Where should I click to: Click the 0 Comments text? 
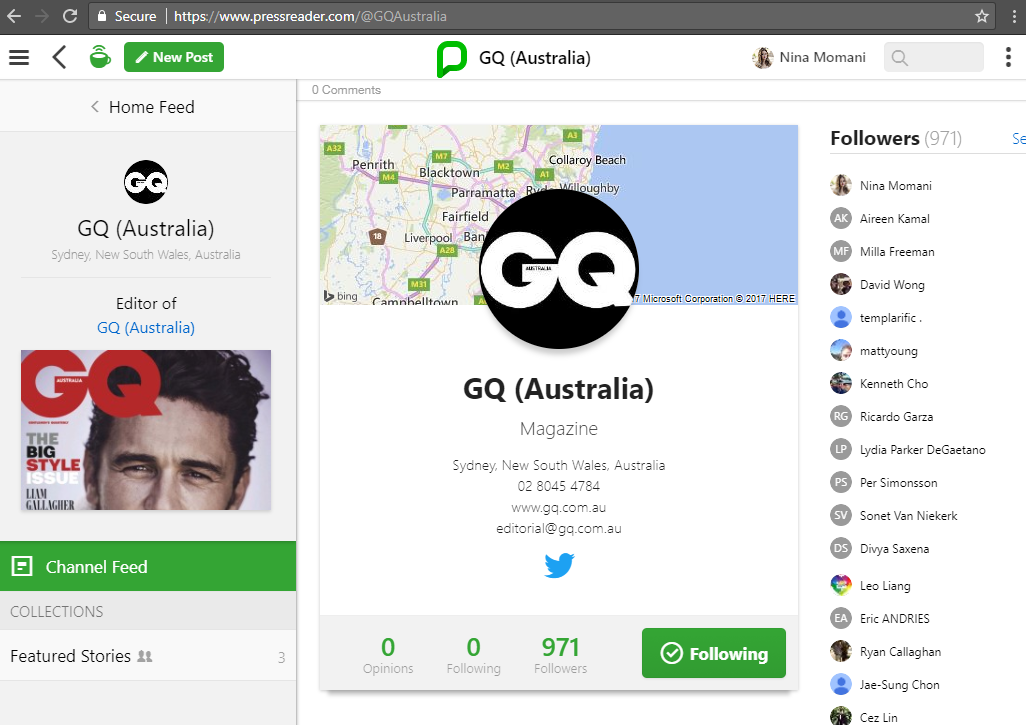click(346, 90)
